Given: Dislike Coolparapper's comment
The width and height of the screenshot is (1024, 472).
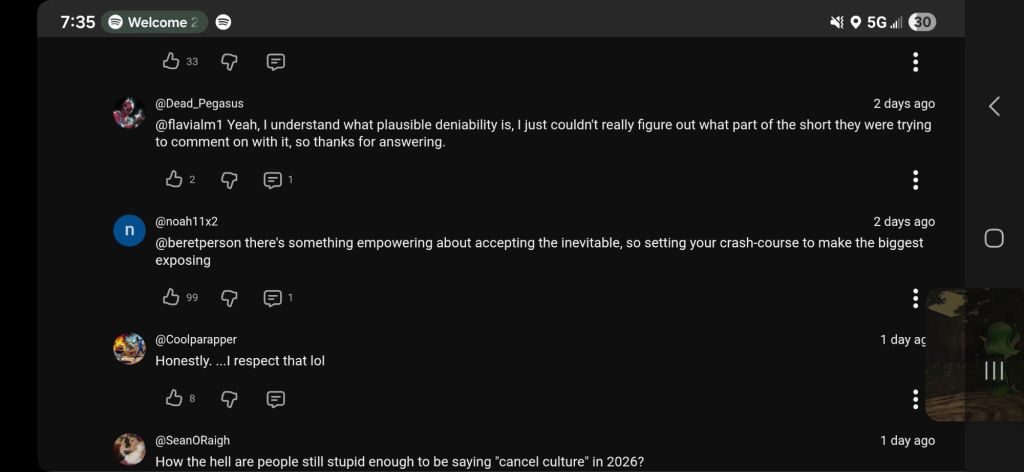Looking at the screenshot, I should click(229, 399).
